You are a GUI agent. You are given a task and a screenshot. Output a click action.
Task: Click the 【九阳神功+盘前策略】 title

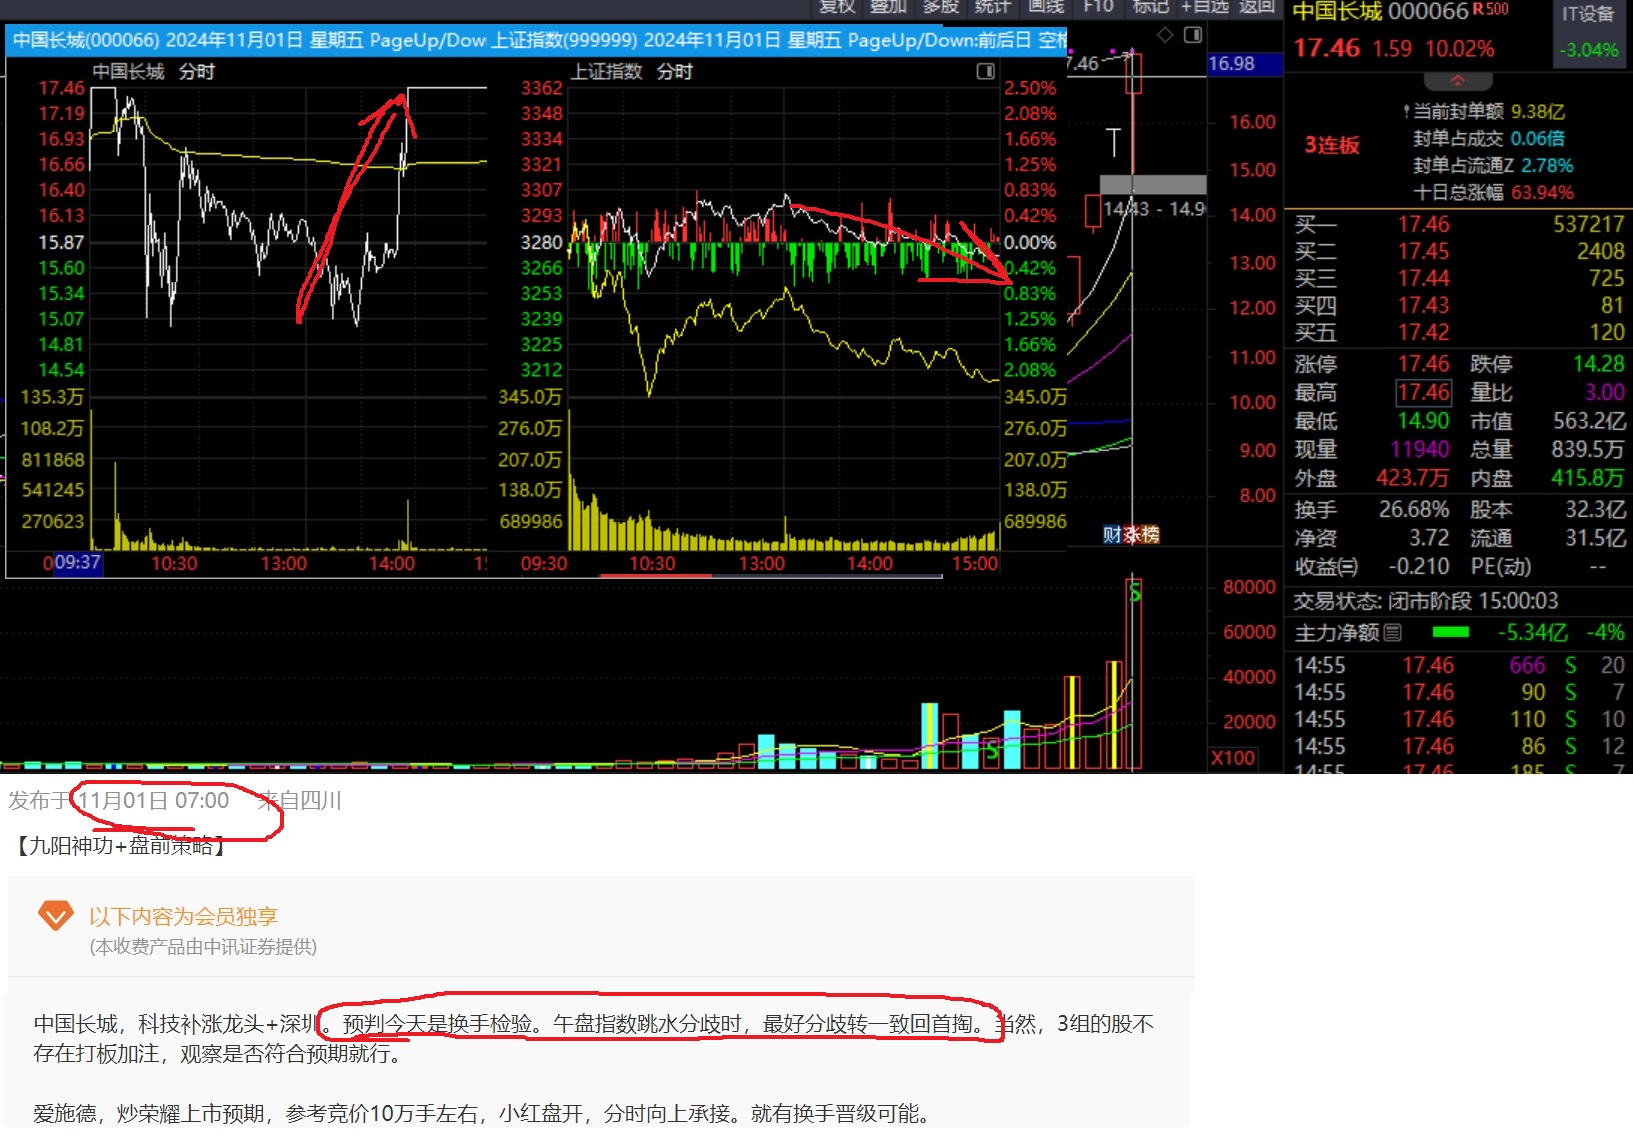pos(119,846)
